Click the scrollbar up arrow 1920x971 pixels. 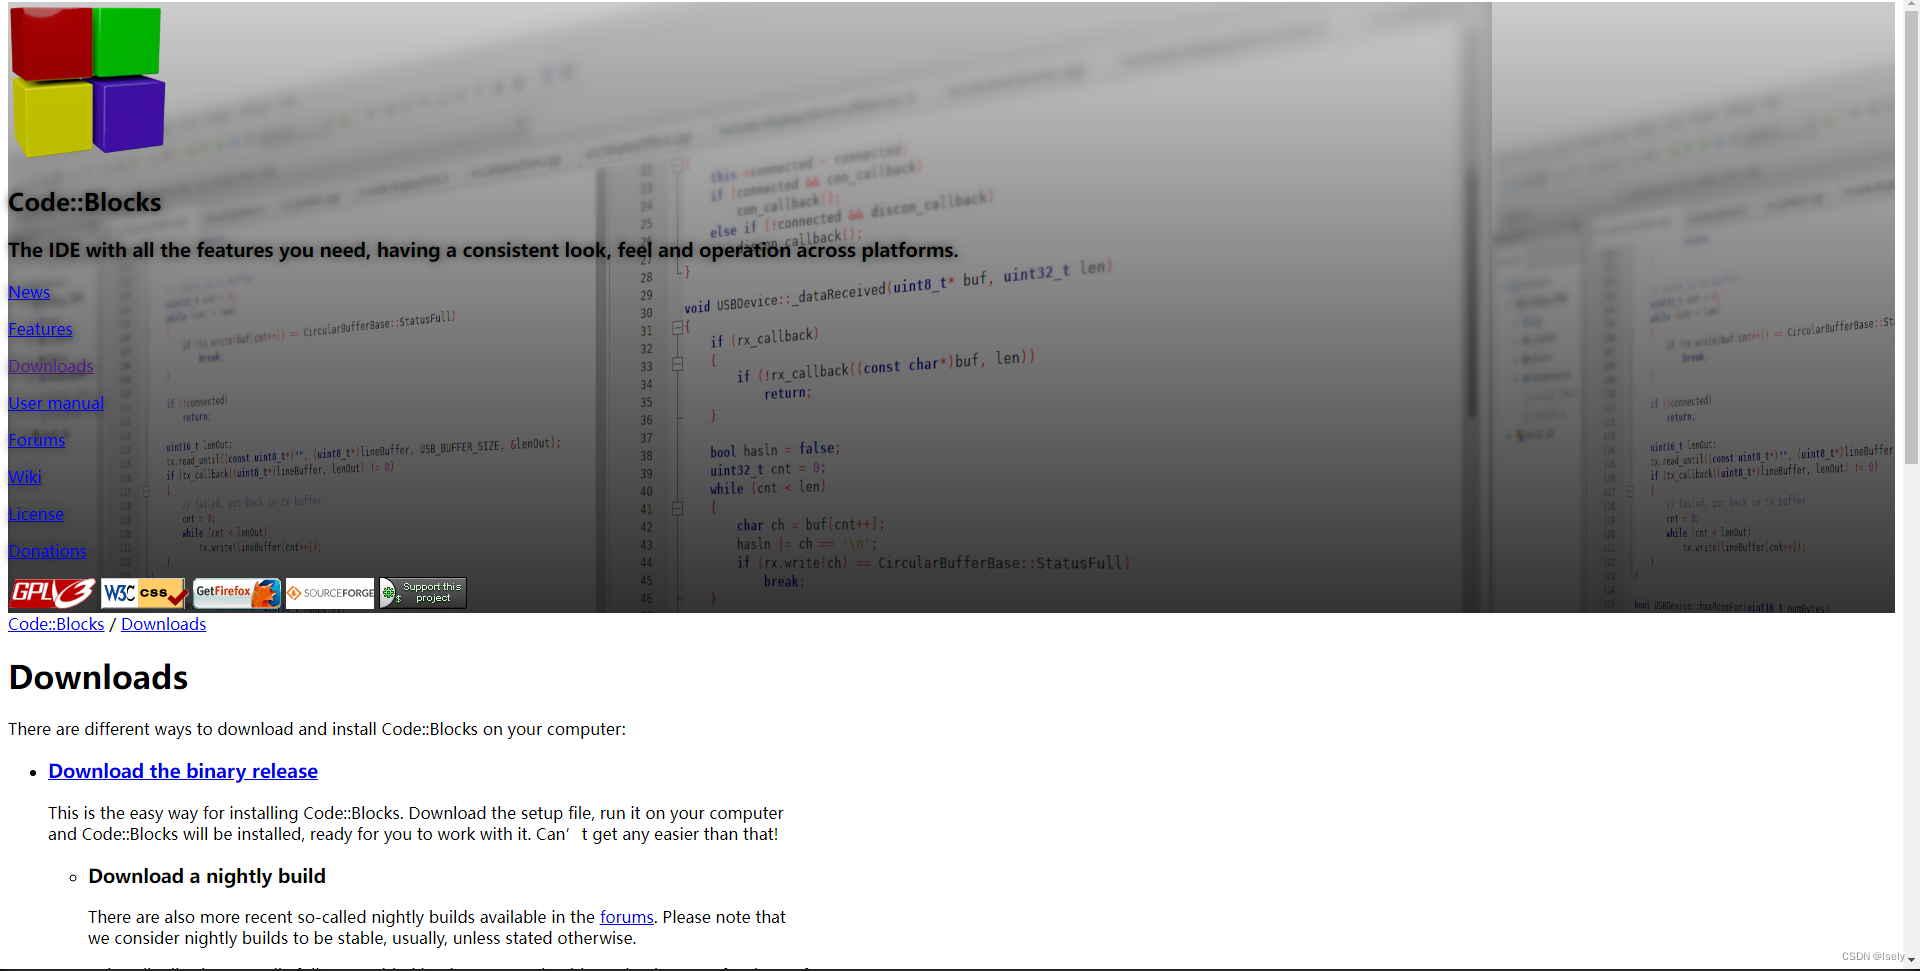[1911, 6]
